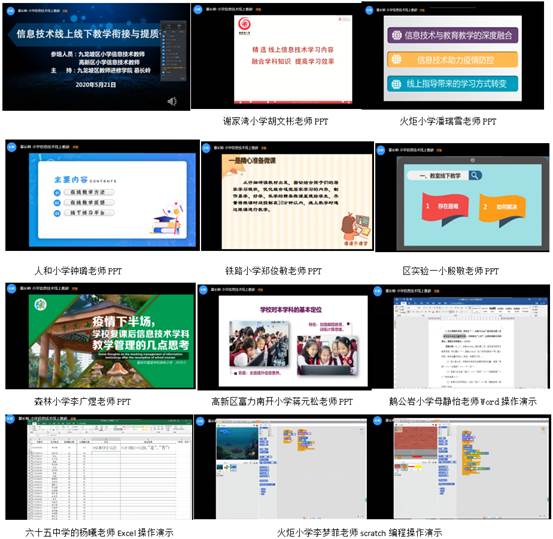
Task: Click the 线上指导带来的学习方式转变 teal banner
Action: [452, 84]
